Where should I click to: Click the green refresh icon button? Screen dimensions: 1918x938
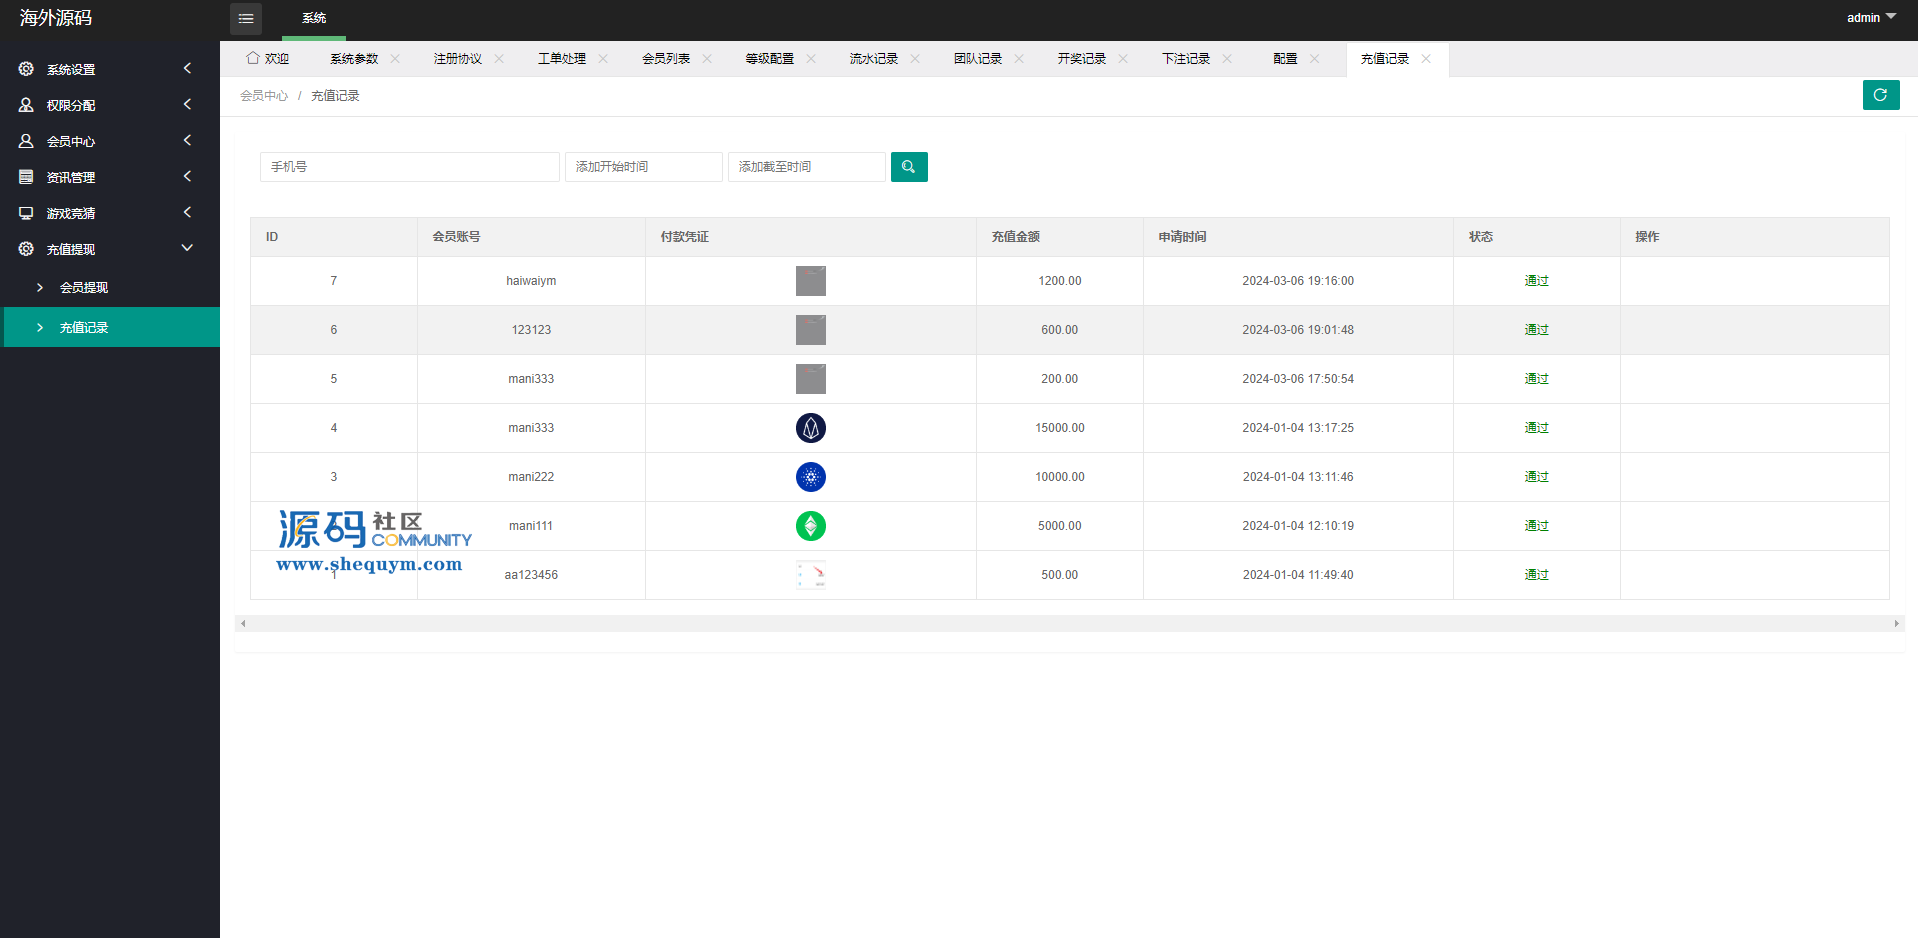click(1881, 95)
